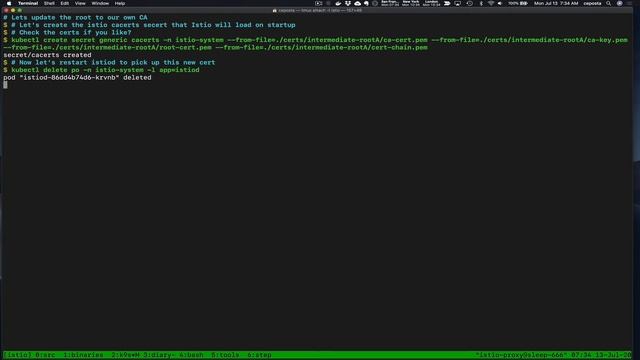640x360 pixels.
Task: Click the 'kubectl delete po' command line
Action: pos(105,70)
